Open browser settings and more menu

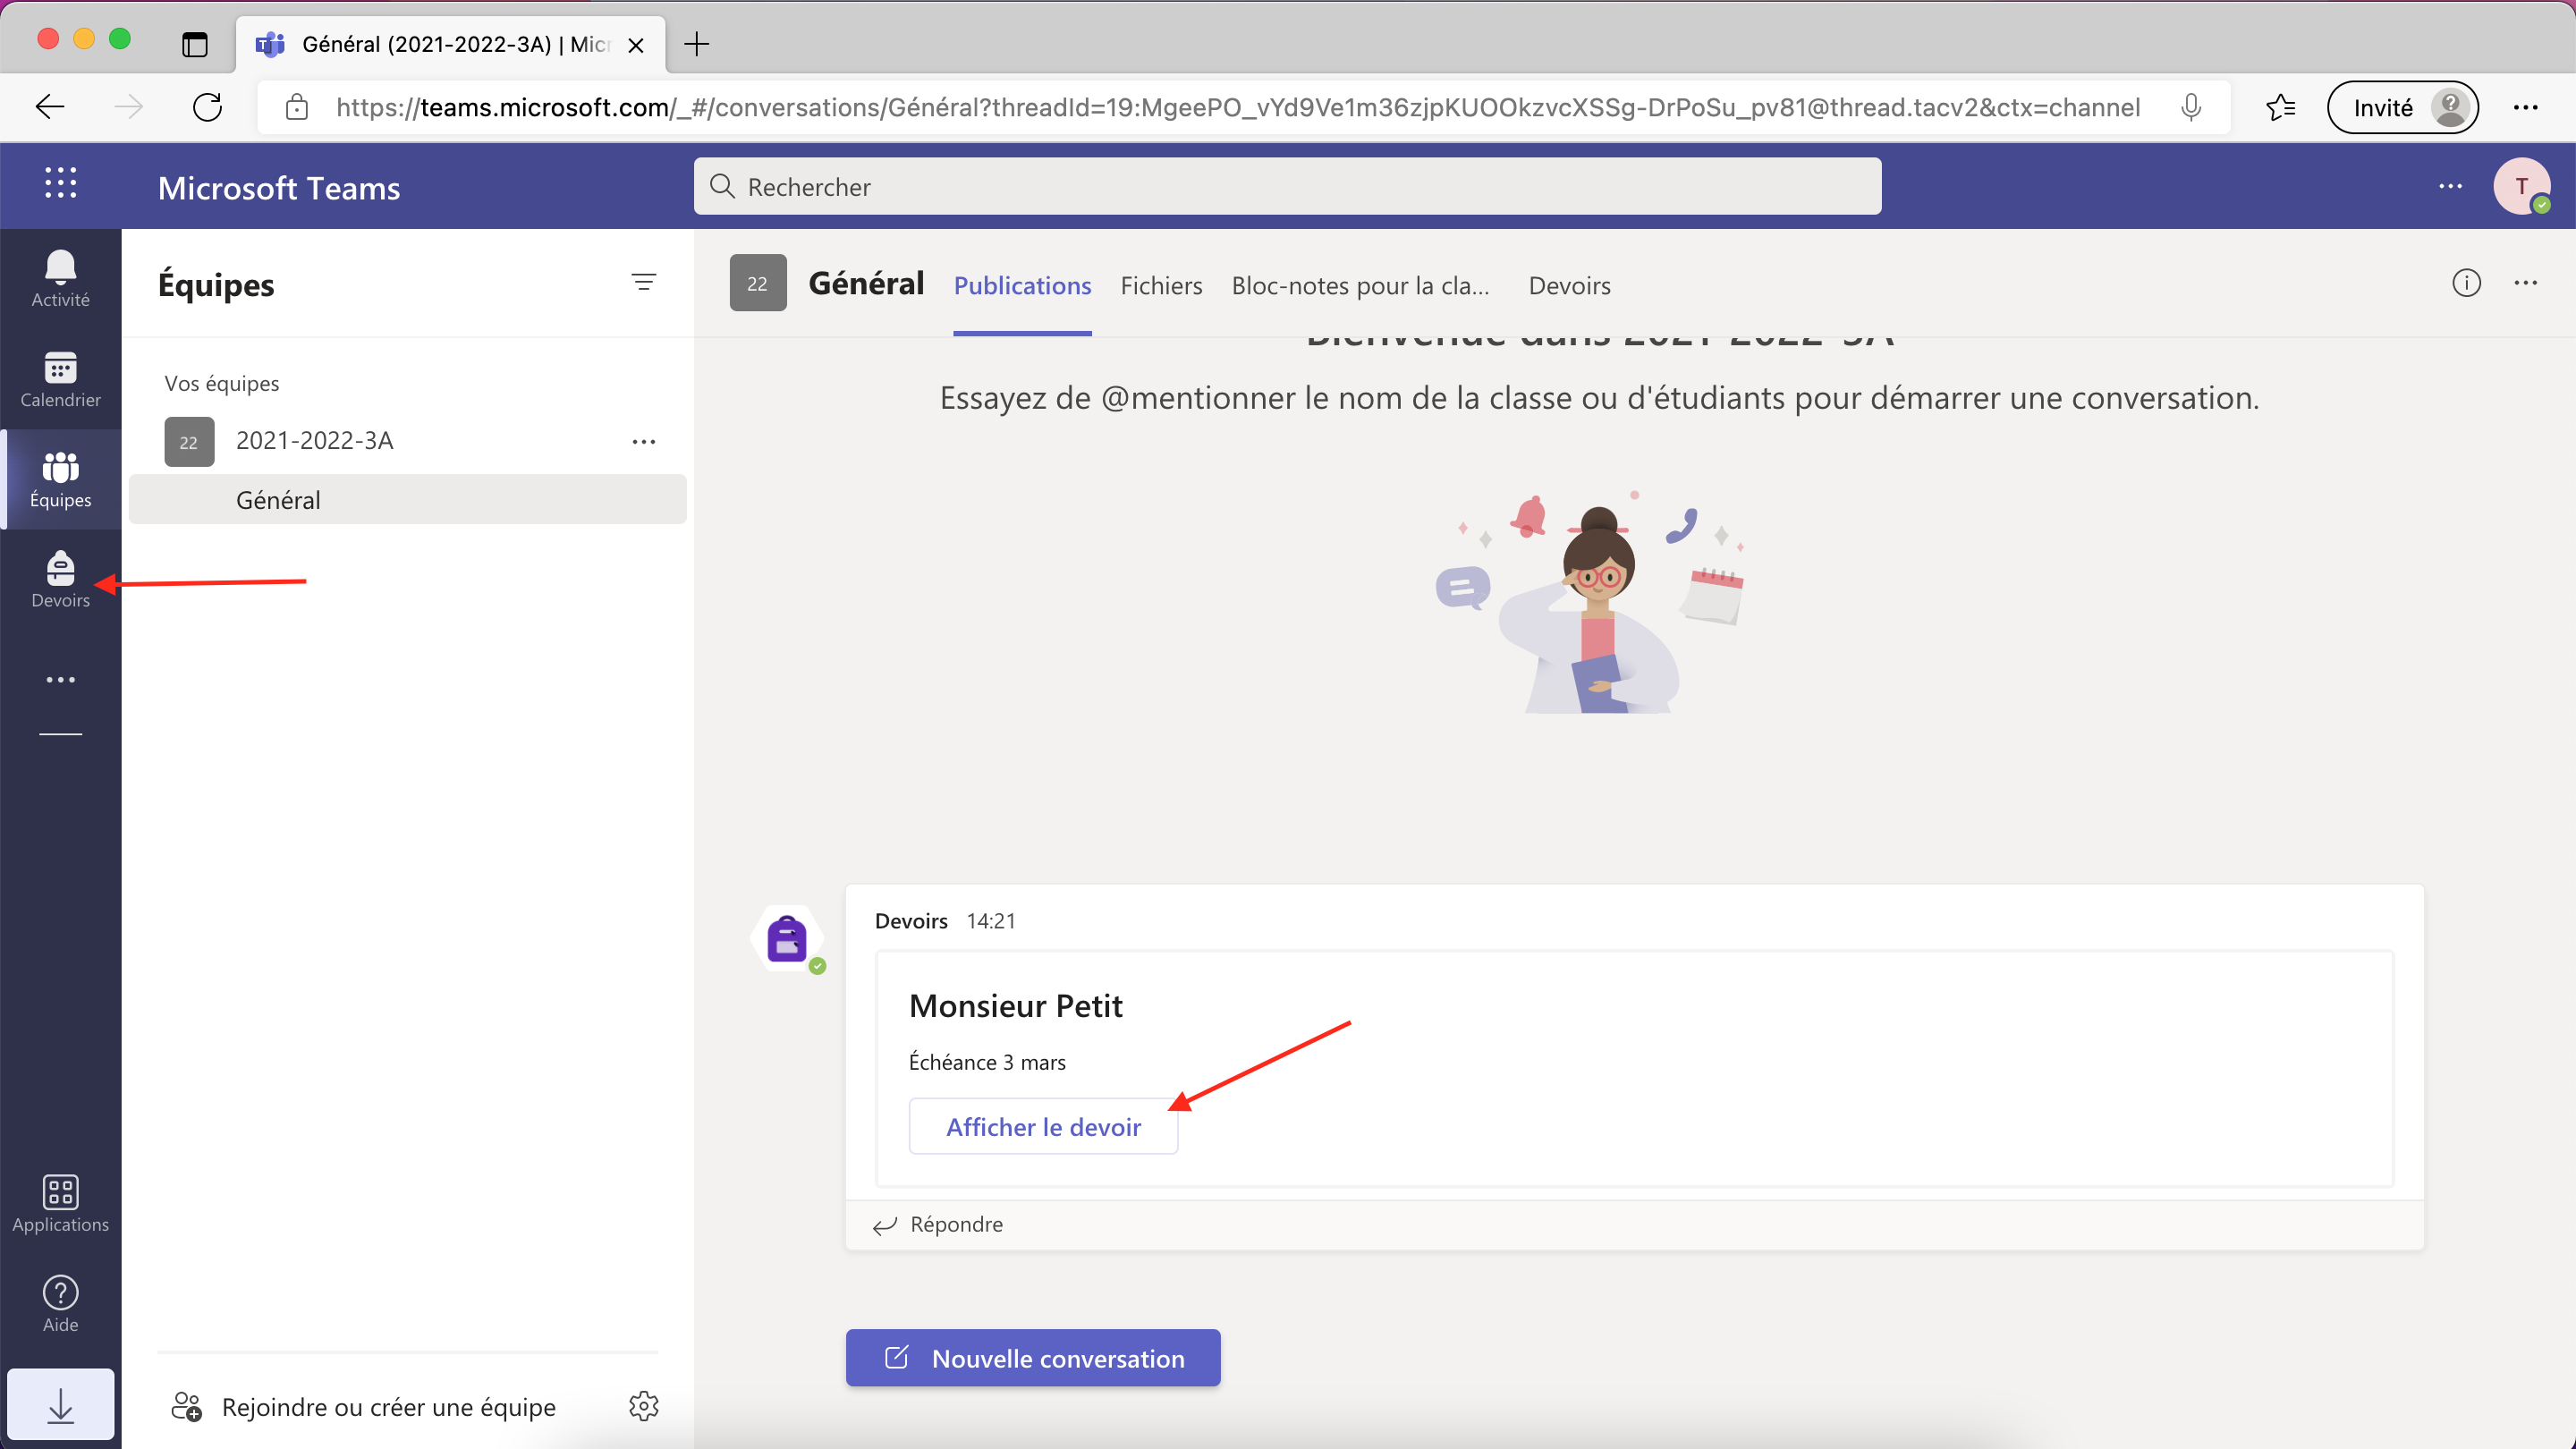coord(2525,107)
